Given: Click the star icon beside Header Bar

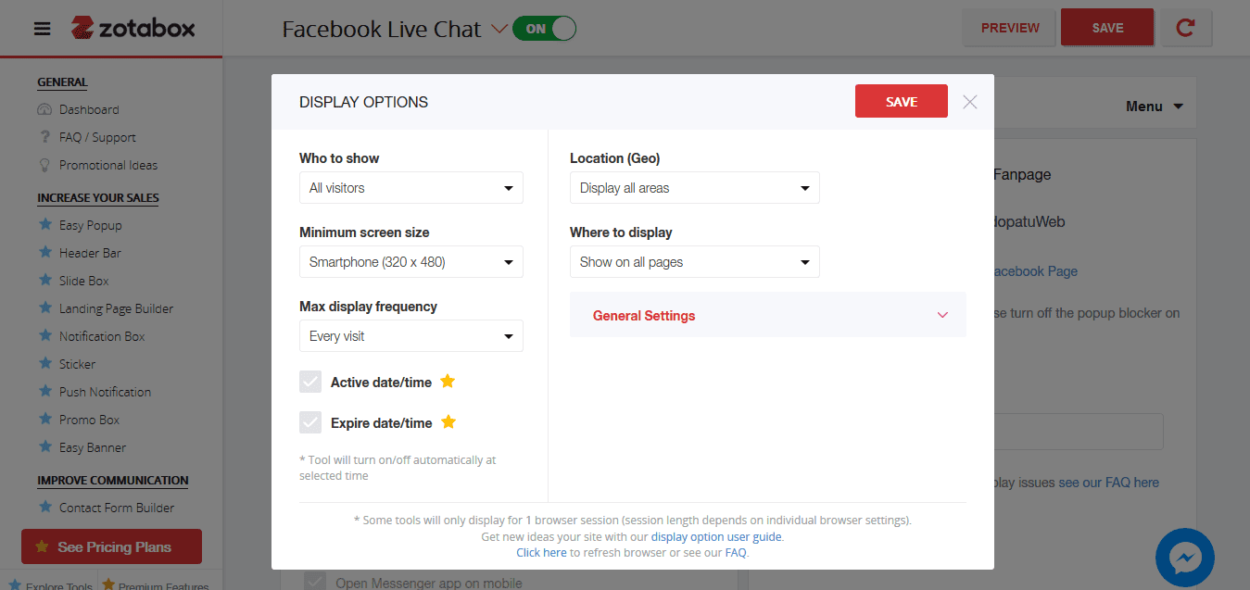Looking at the screenshot, I should tap(44, 253).
